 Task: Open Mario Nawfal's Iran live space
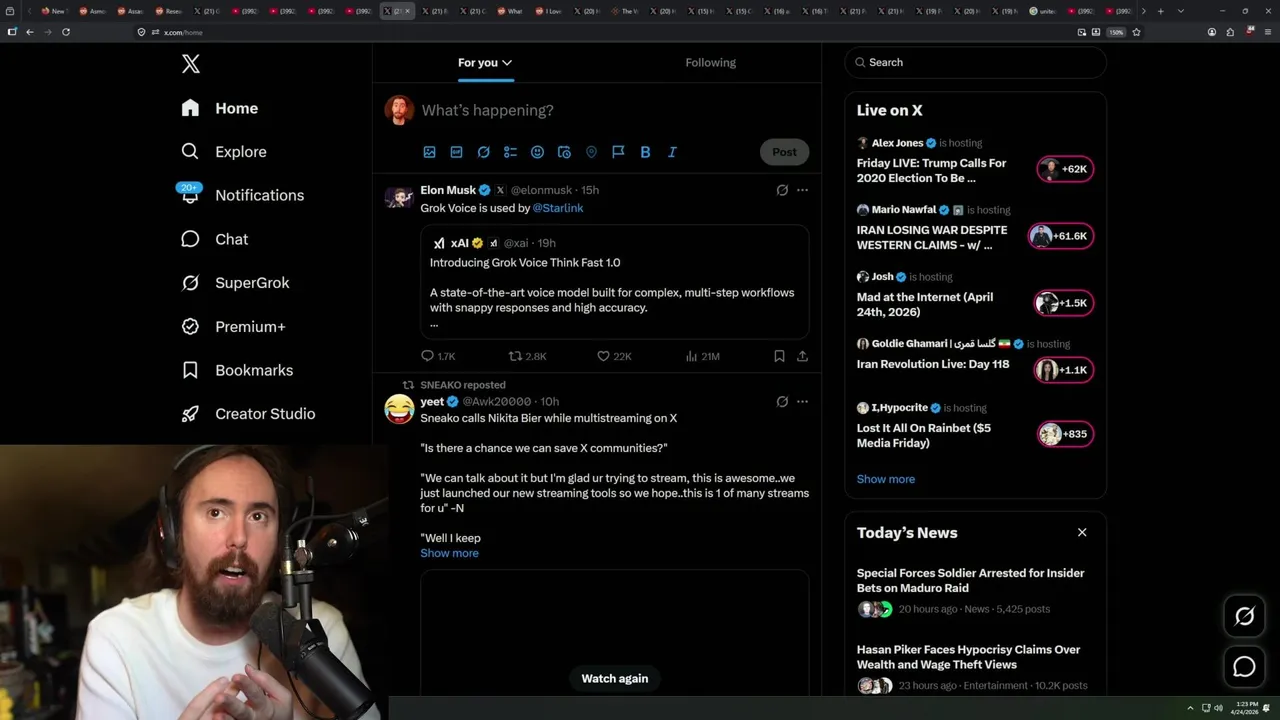[931, 237]
